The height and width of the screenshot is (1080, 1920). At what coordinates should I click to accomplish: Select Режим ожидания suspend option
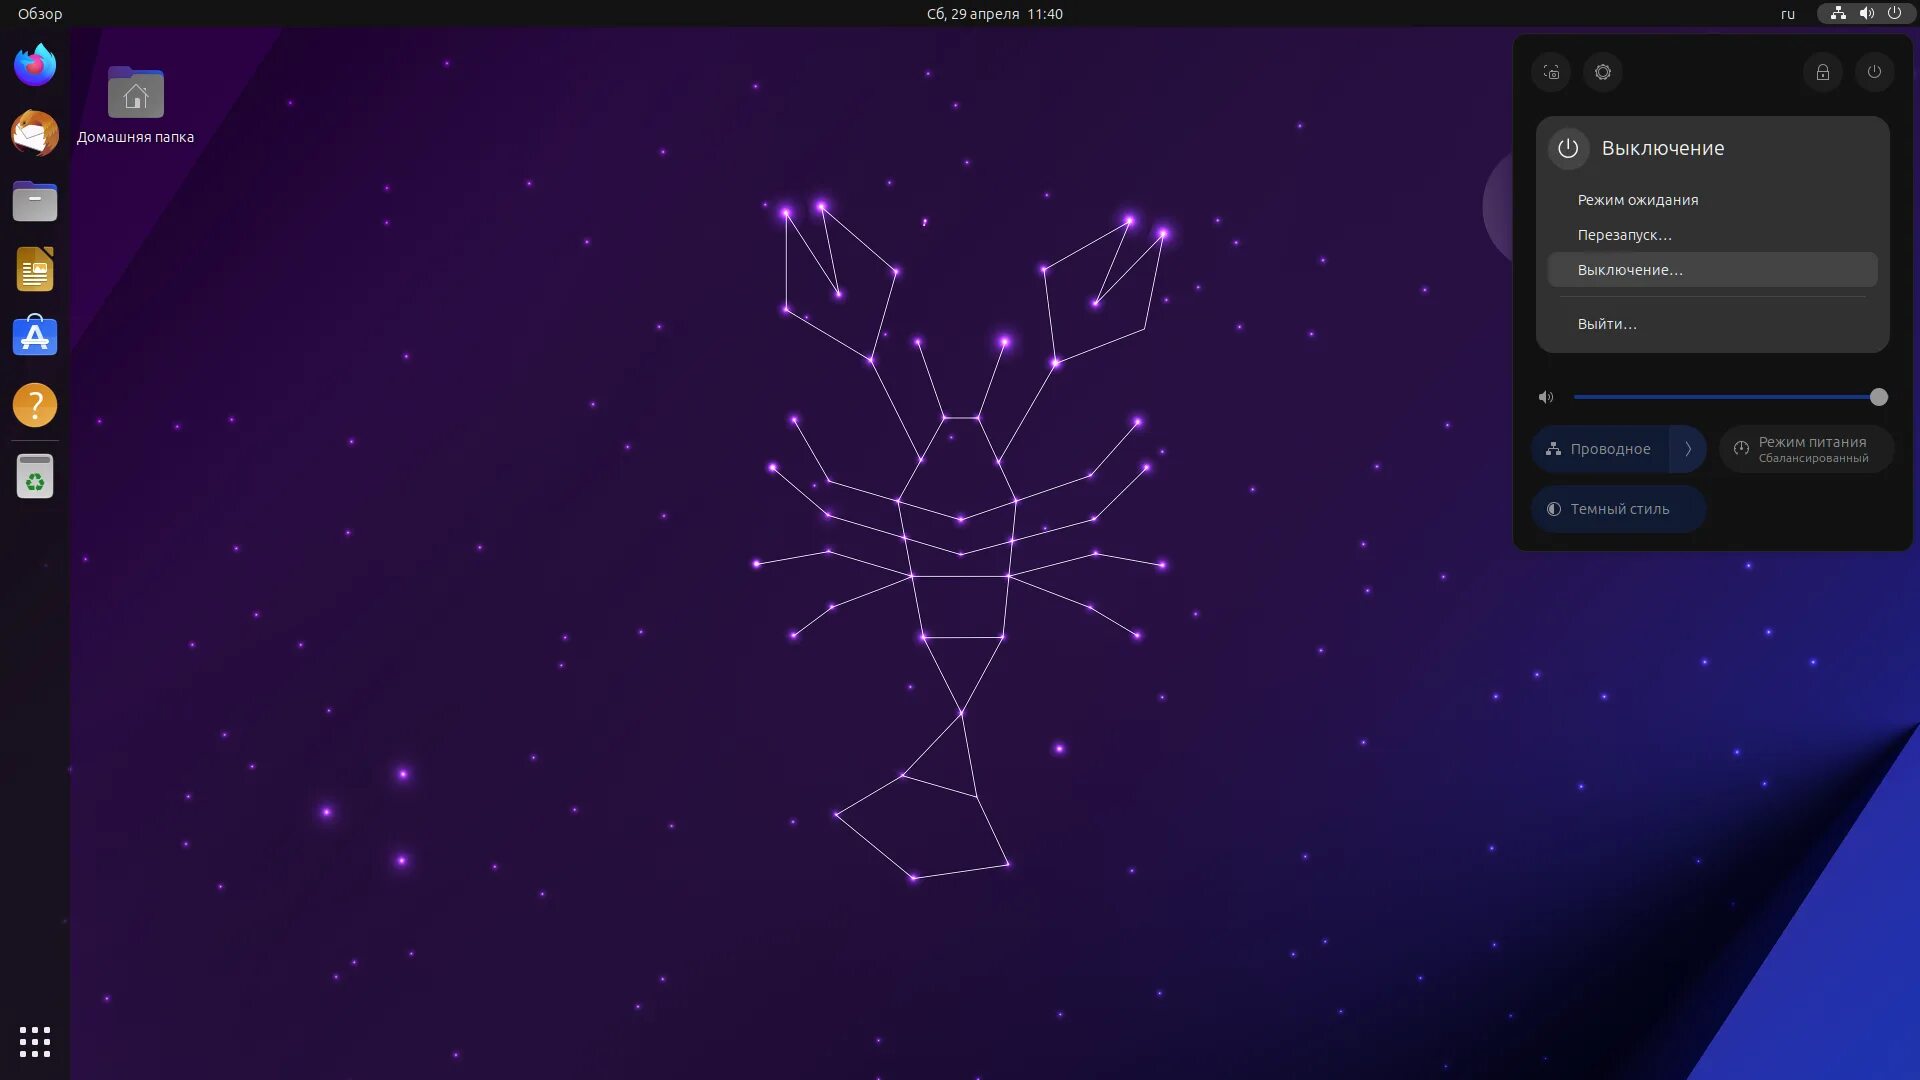tap(1712, 200)
